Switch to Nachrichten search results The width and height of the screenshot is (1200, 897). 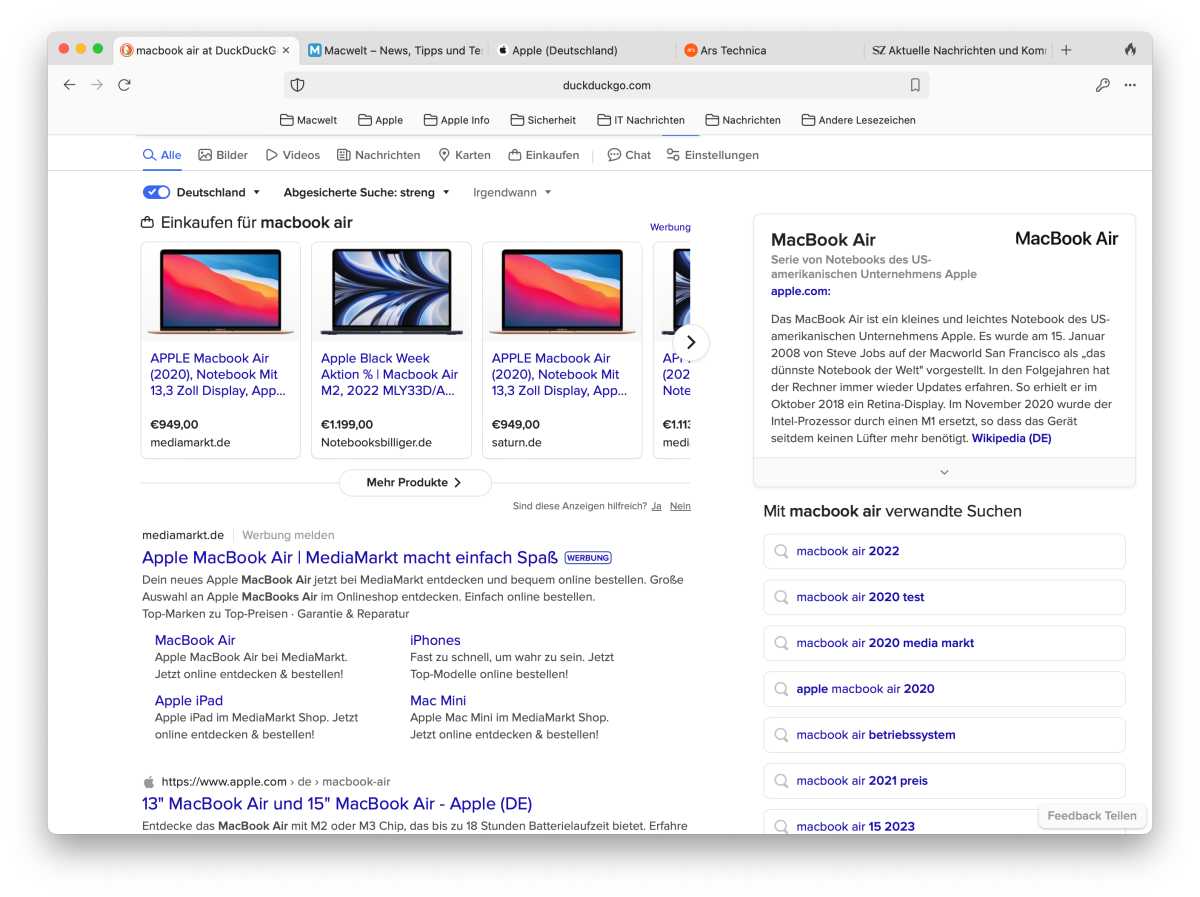[x=378, y=155]
